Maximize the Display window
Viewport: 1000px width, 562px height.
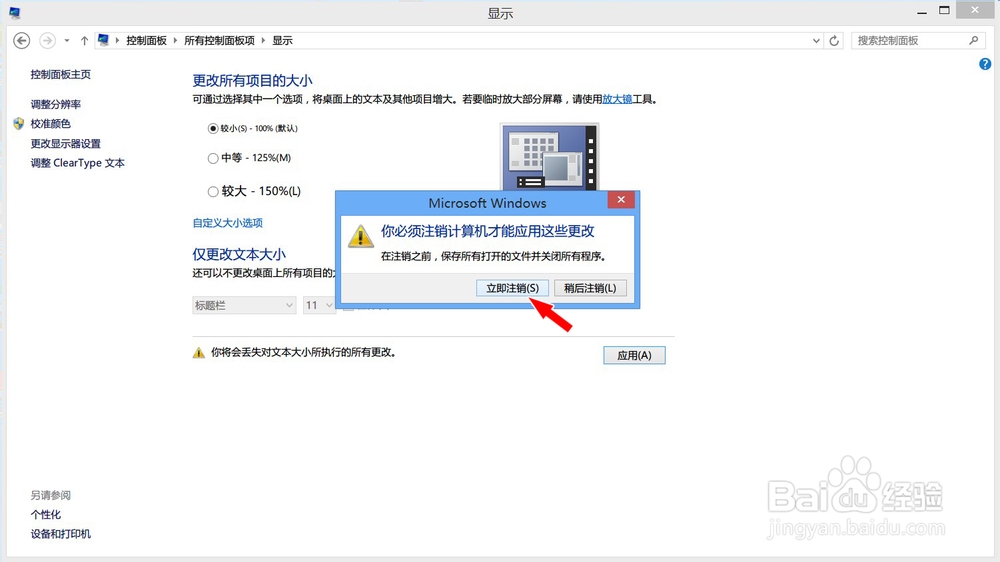click(x=945, y=10)
